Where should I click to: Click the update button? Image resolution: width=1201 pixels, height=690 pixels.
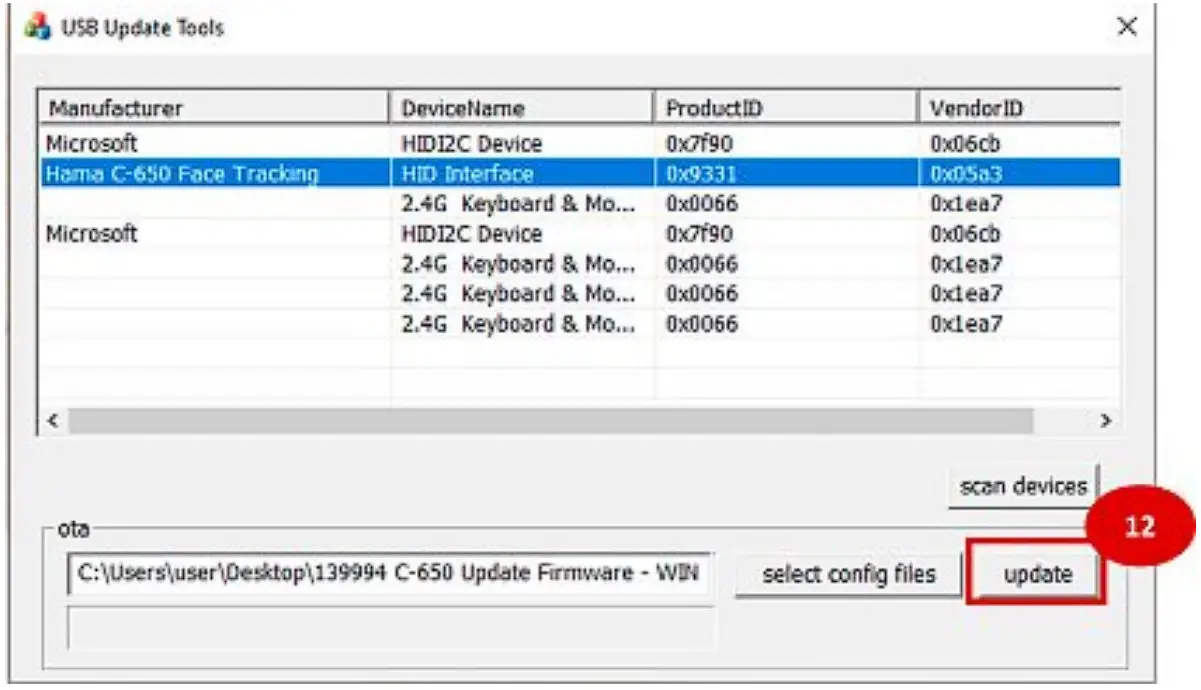[1037, 574]
